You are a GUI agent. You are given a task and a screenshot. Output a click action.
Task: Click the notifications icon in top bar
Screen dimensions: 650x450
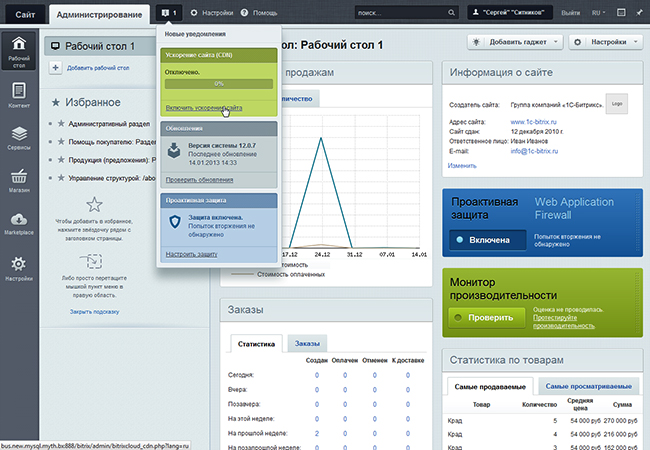coord(168,15)
